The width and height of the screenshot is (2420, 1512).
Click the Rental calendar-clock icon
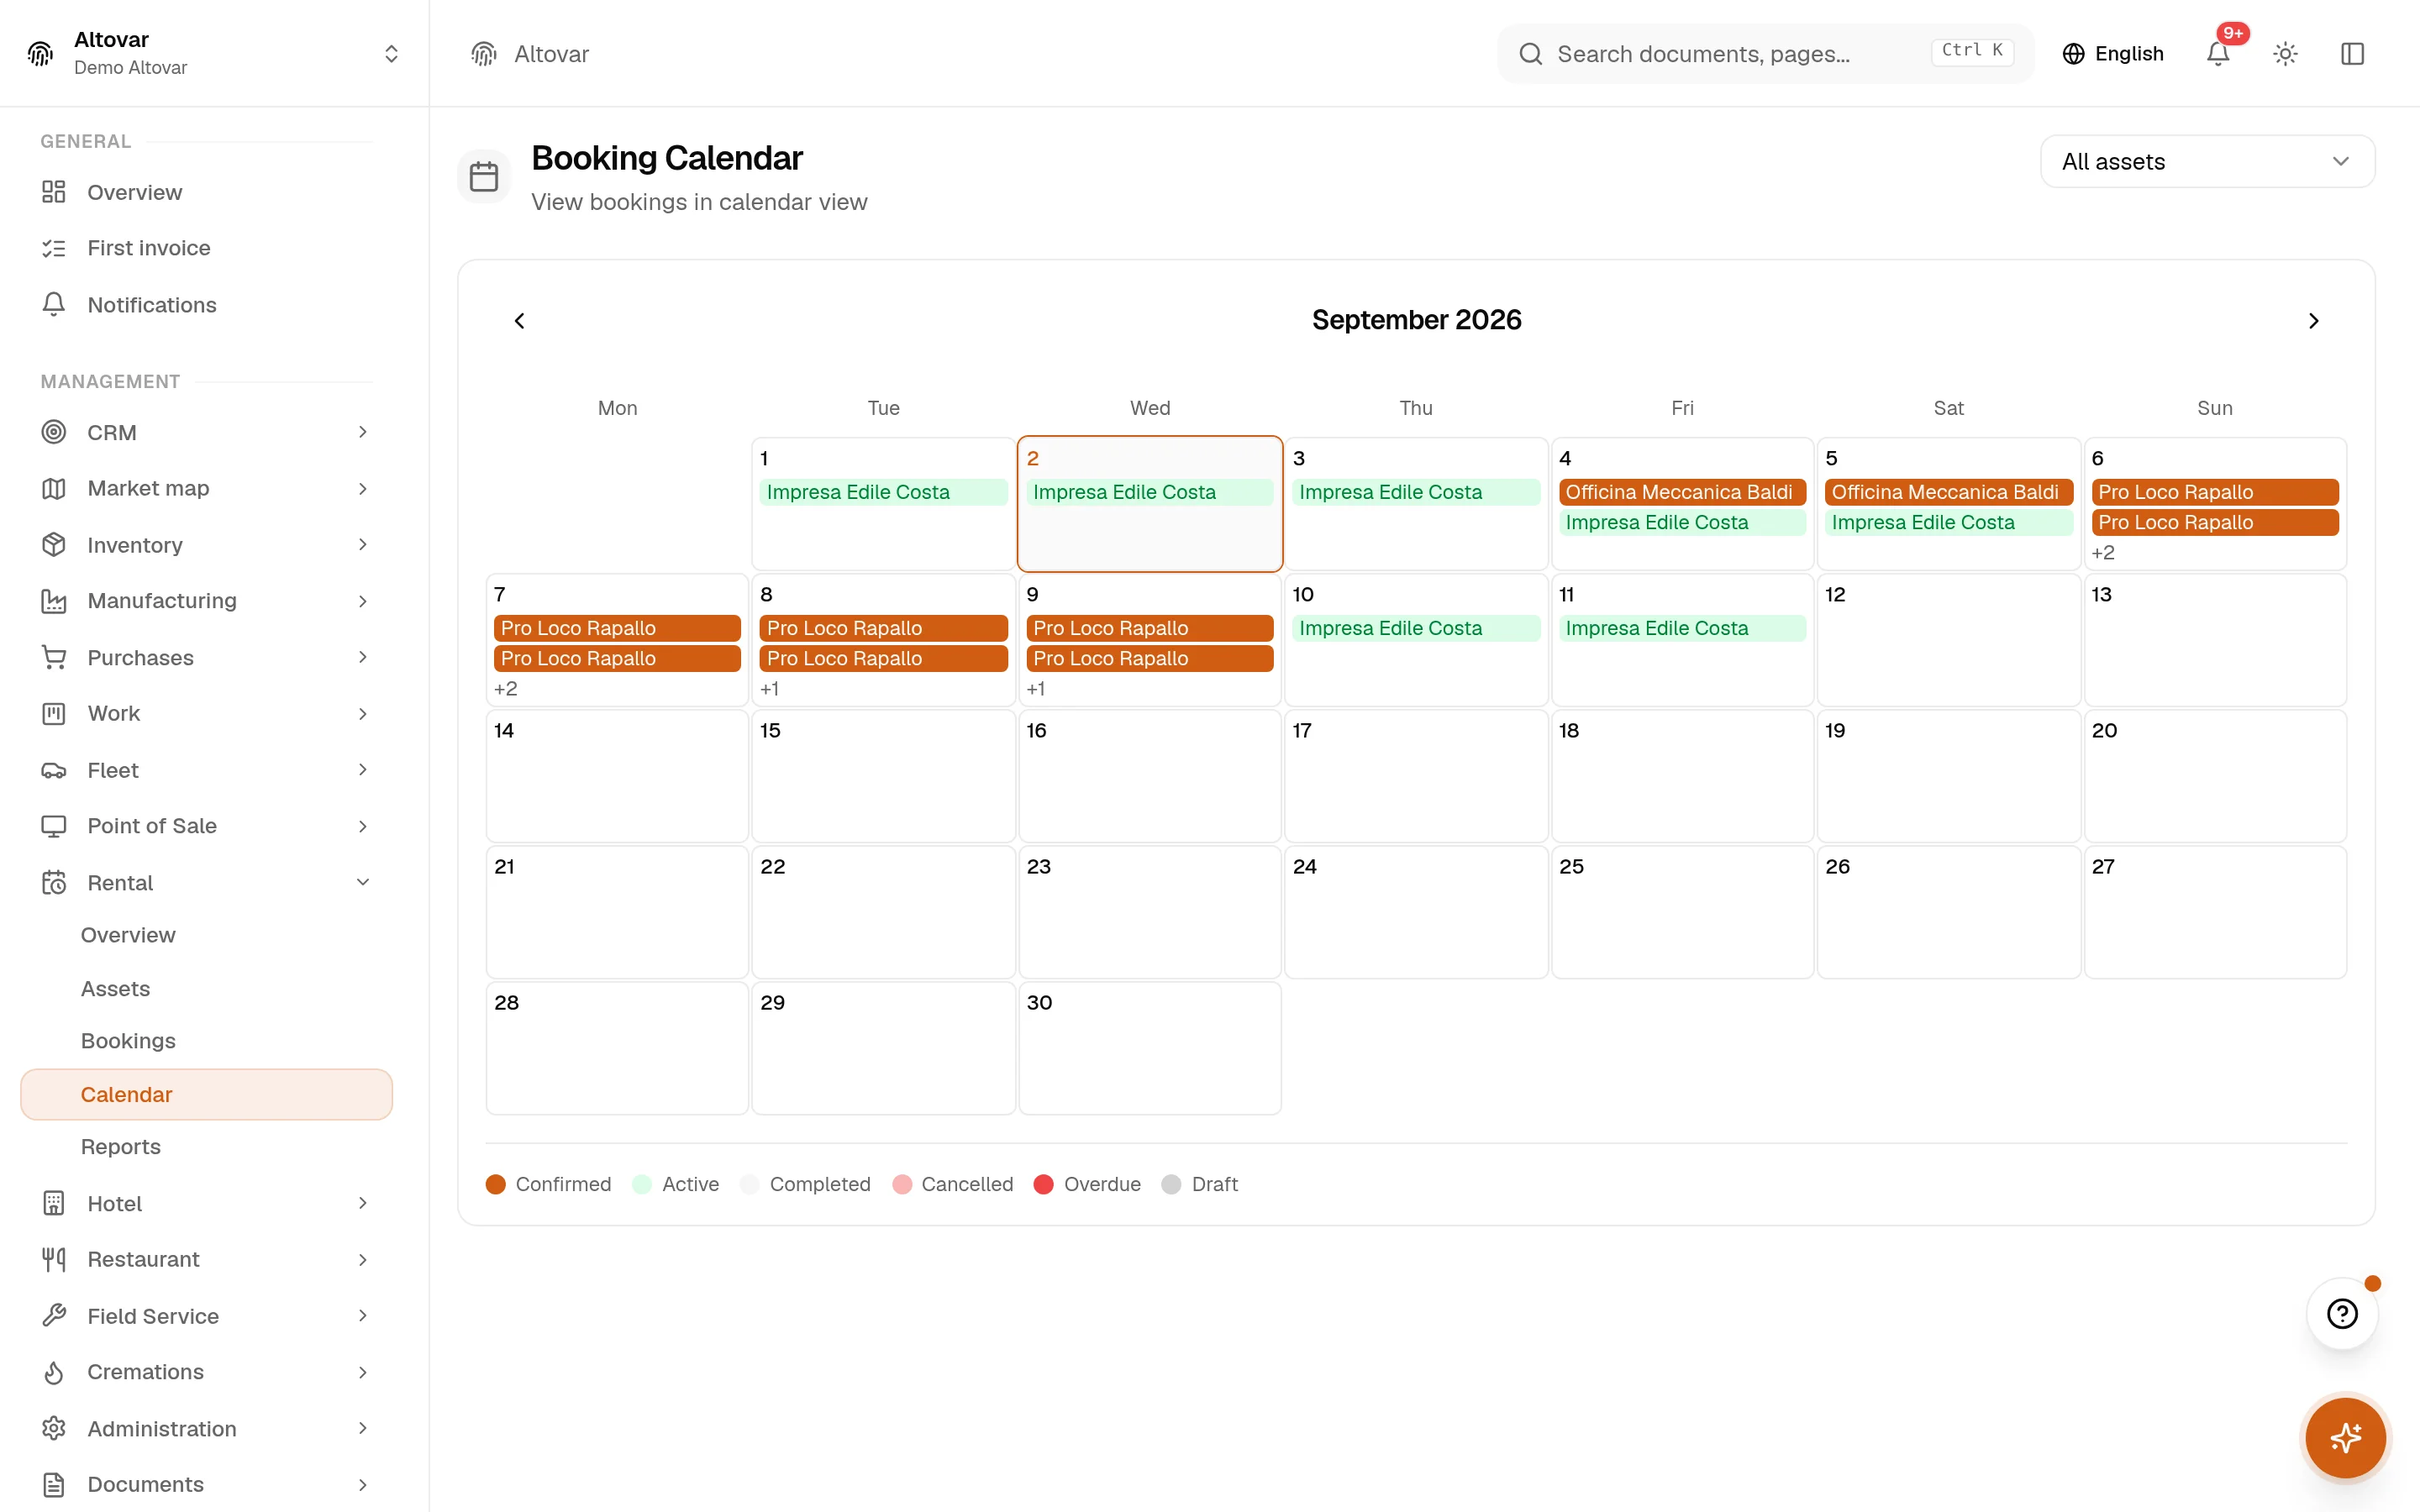pyautogui.click(x=54, y=882)
